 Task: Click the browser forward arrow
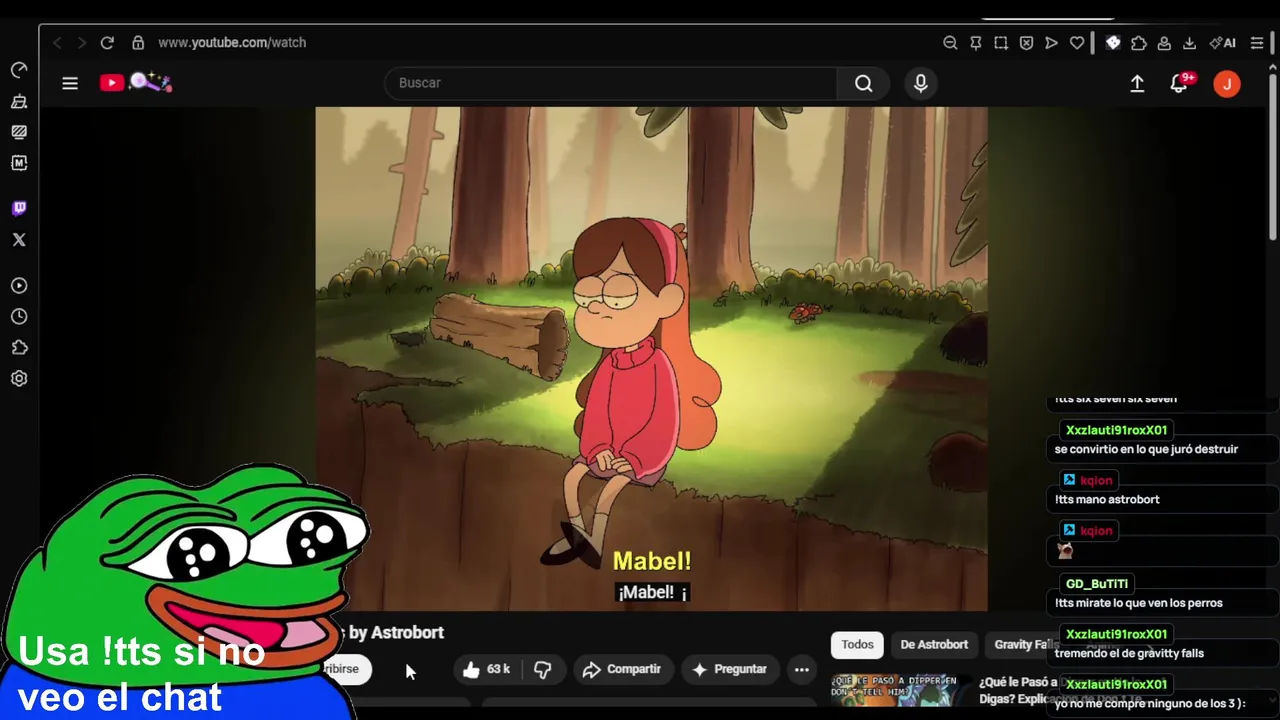coord(82,43)
